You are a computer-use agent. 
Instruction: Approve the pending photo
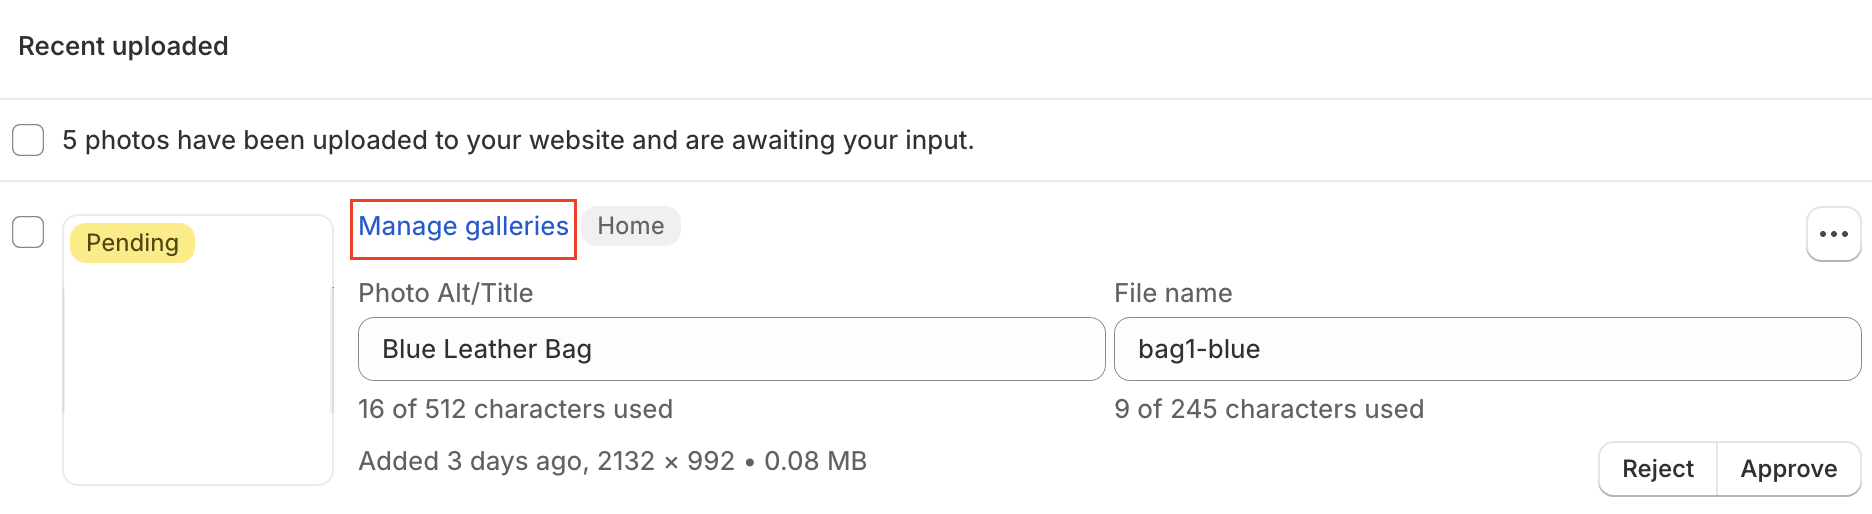(x=1788, y=469)
